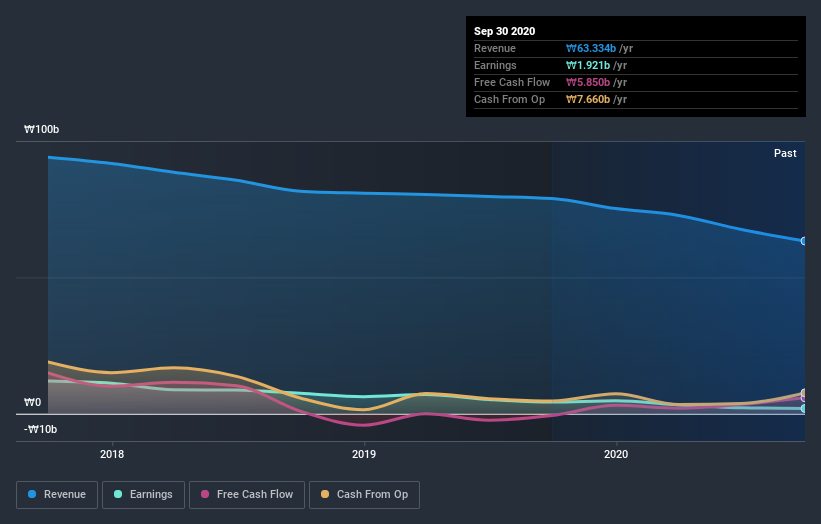This screenshot has height=524, width=821.
Task: Click the Sep 30 2020 tooltip date
Action: coord(504,31)
